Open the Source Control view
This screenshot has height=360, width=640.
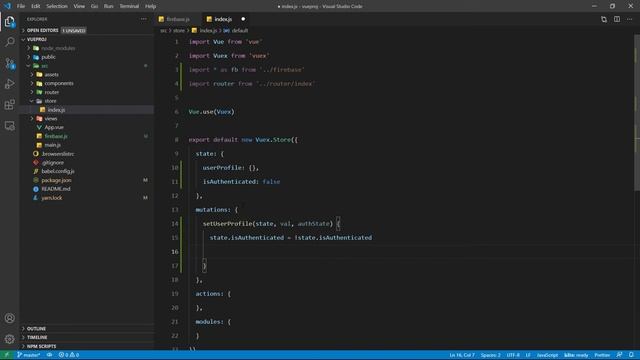[x=9, y=63]
